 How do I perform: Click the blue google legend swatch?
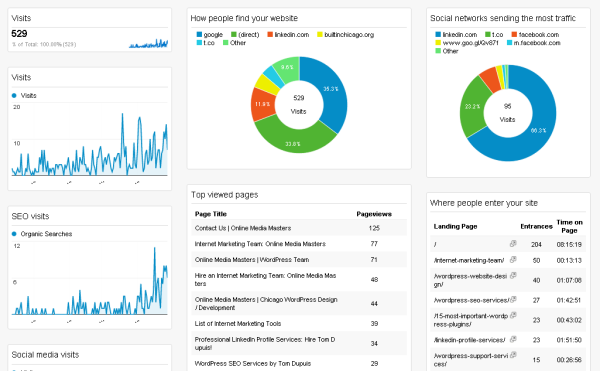pyautogui.click(x=199, y=34)
